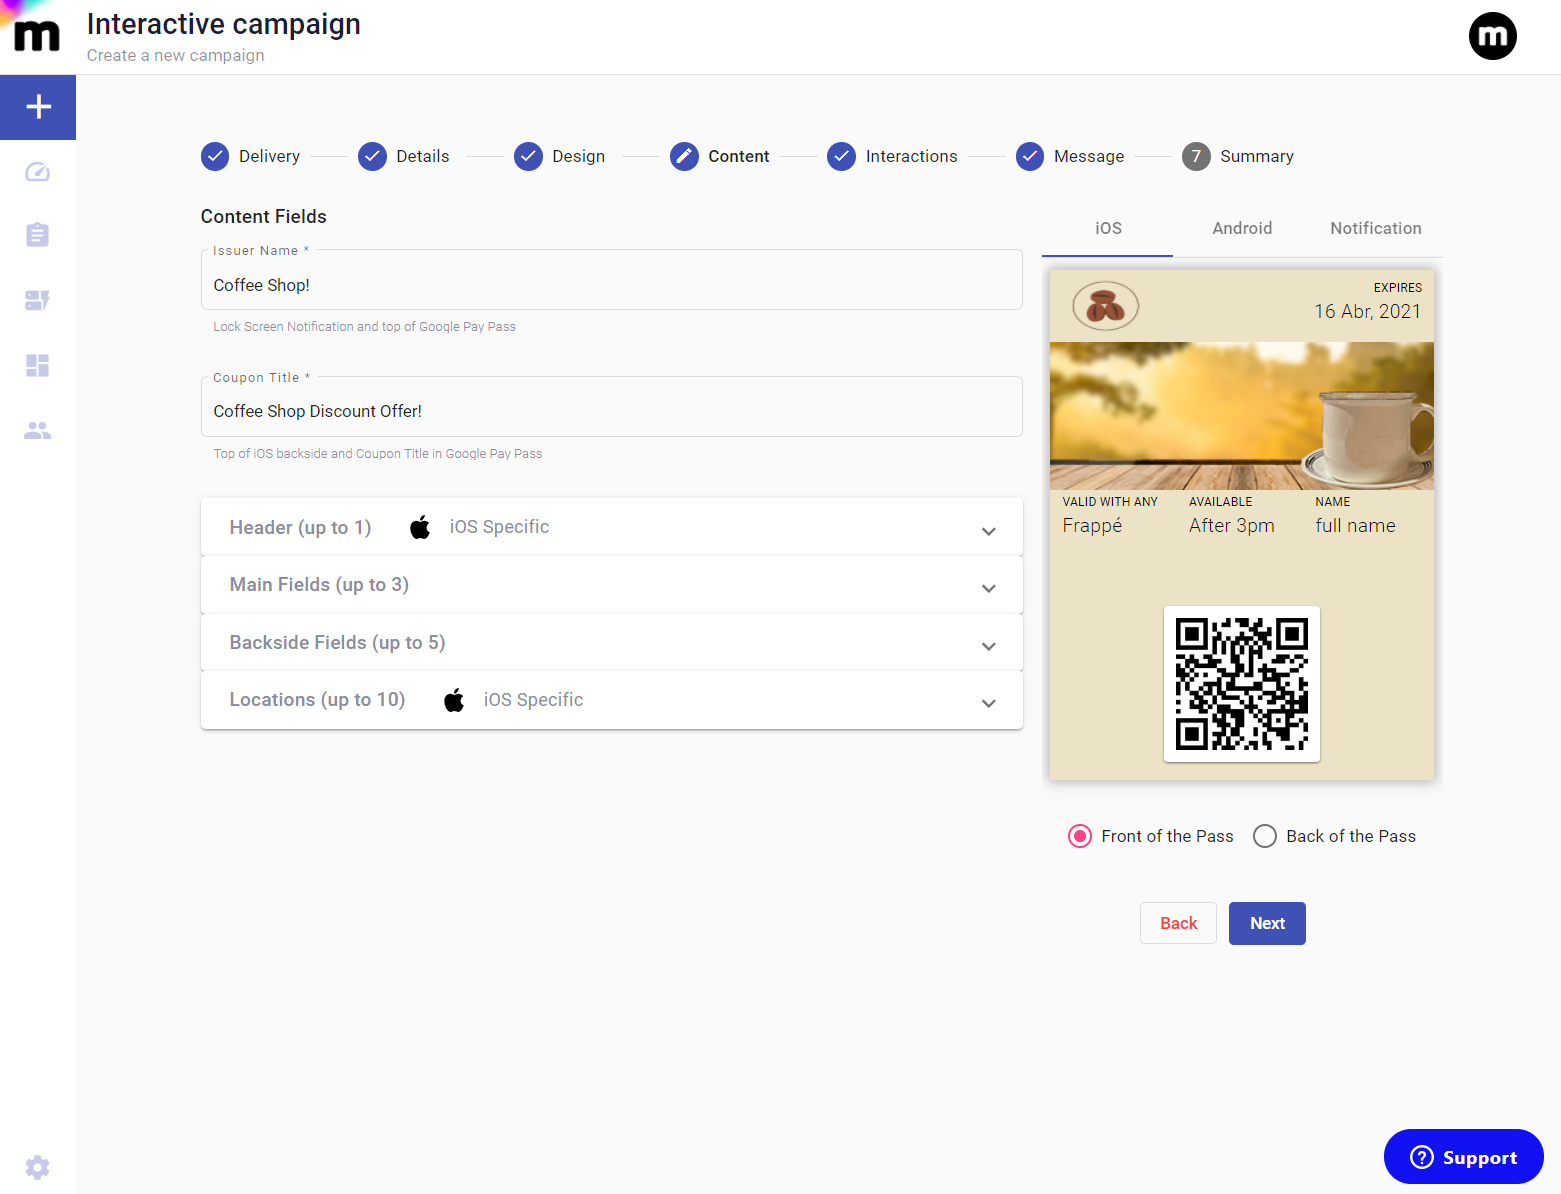Select the Front of the Pass radio button
Screen dimensions: 1561x1194
pos(1079,836)
